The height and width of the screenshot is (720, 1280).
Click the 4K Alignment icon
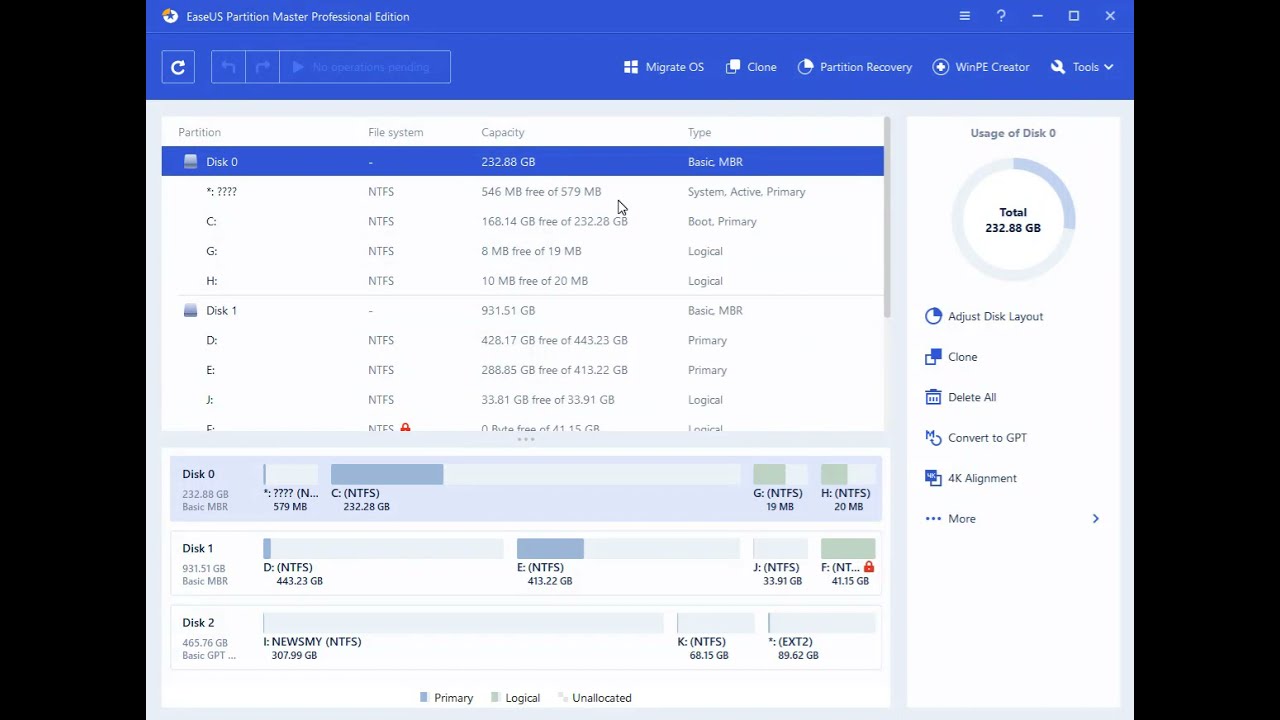pyautogui.click(x=933, y=478)
